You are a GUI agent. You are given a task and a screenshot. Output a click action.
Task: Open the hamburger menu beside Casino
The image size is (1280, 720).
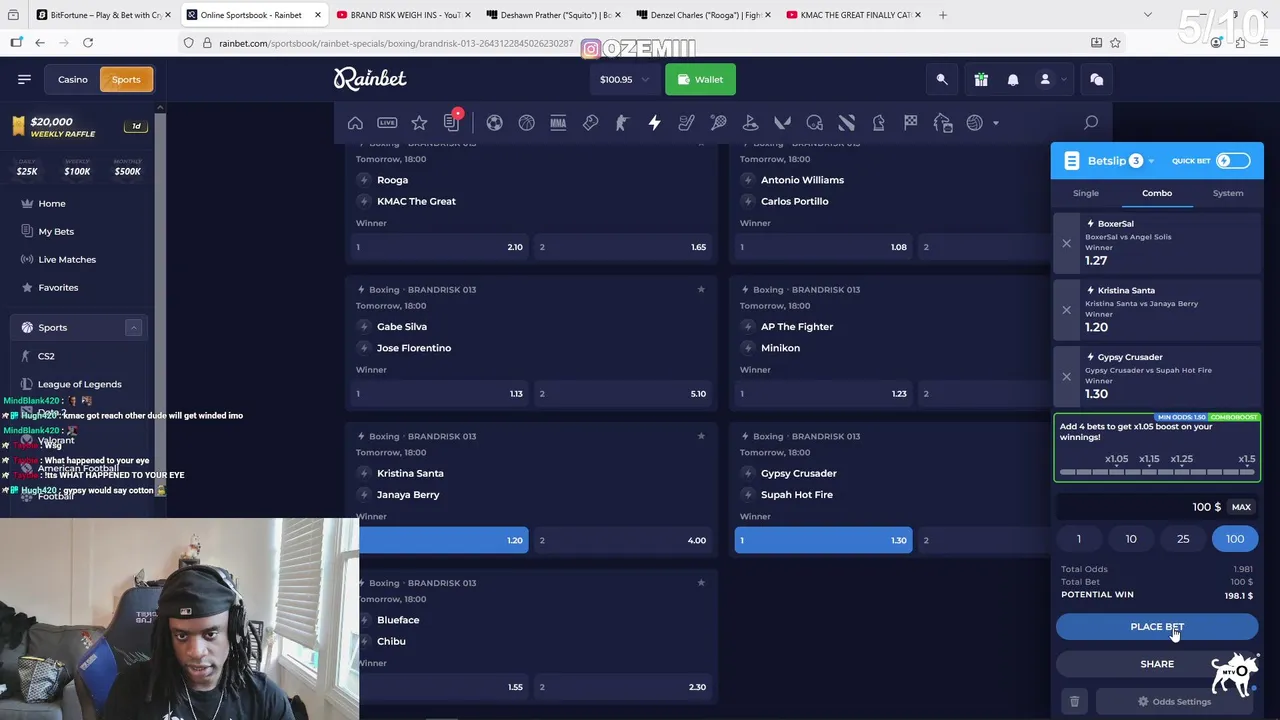(24, 79)
